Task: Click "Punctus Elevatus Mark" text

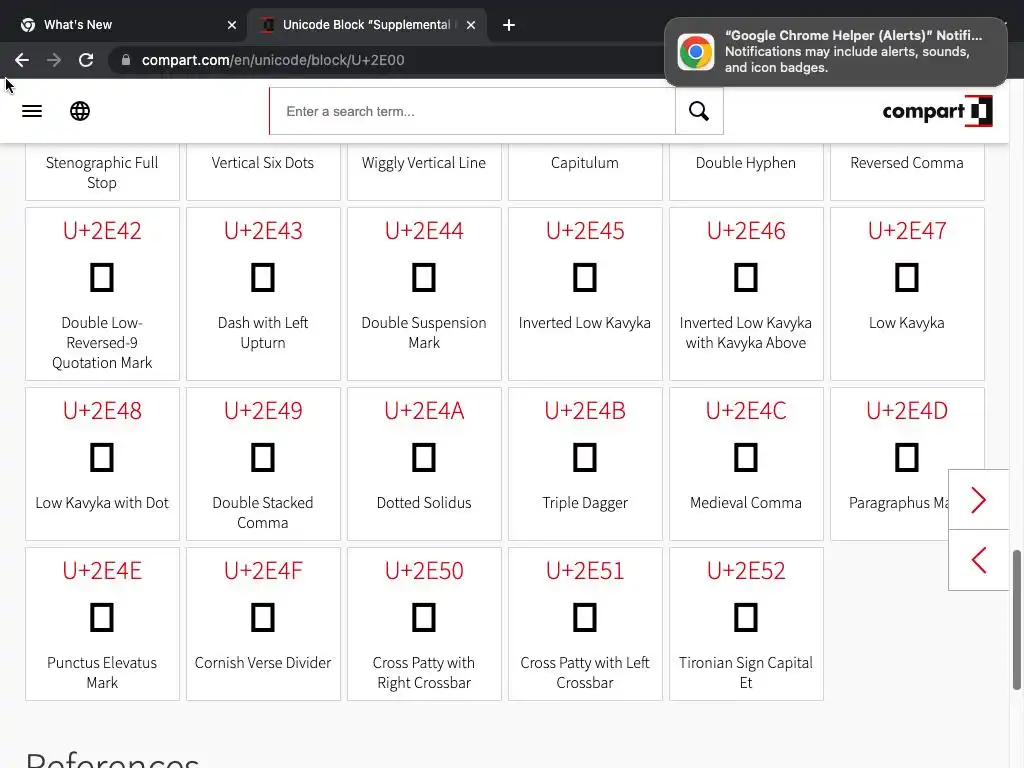Action: (102, 673)
